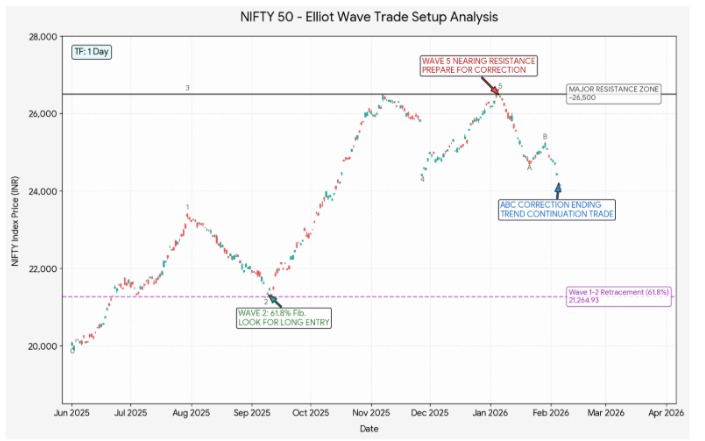Select the Major Resistance Zone label
This screenshot has width=705, height=441.
pyautogui.click(x=610, y=94)
